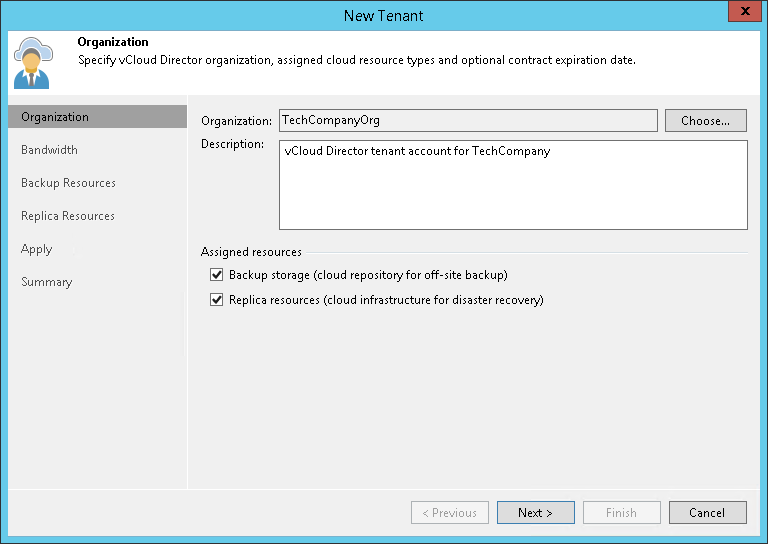Click the < Previous button
The width and height of the screenshot is (768, 544).
click(x=450, y=513)
